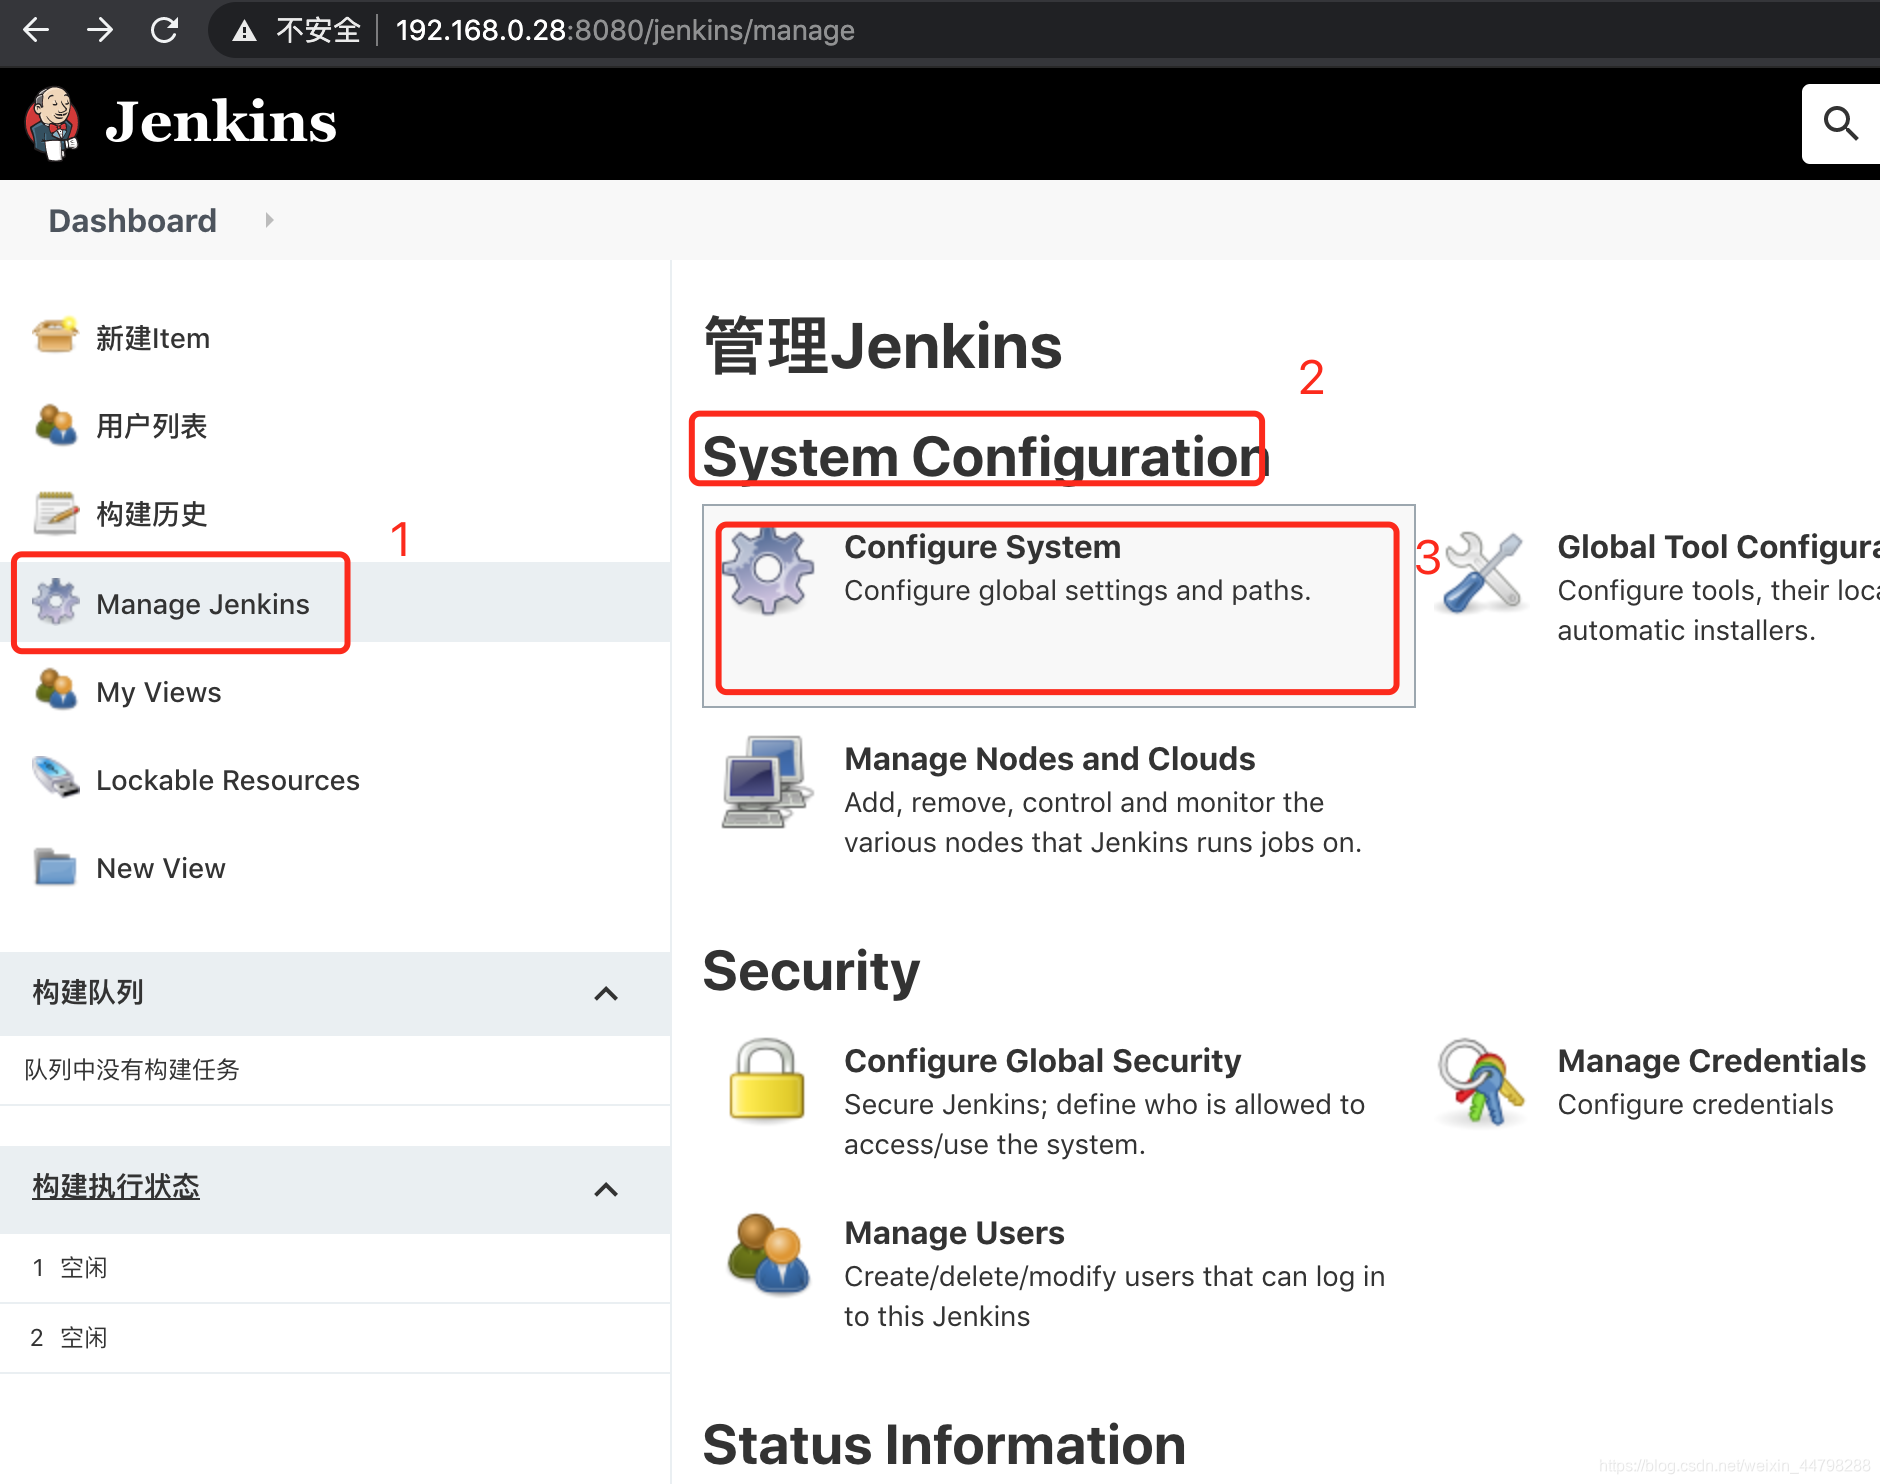Click the 构建执行状态 heading link
The image size is (1880, 1484).
(116, 1186)
